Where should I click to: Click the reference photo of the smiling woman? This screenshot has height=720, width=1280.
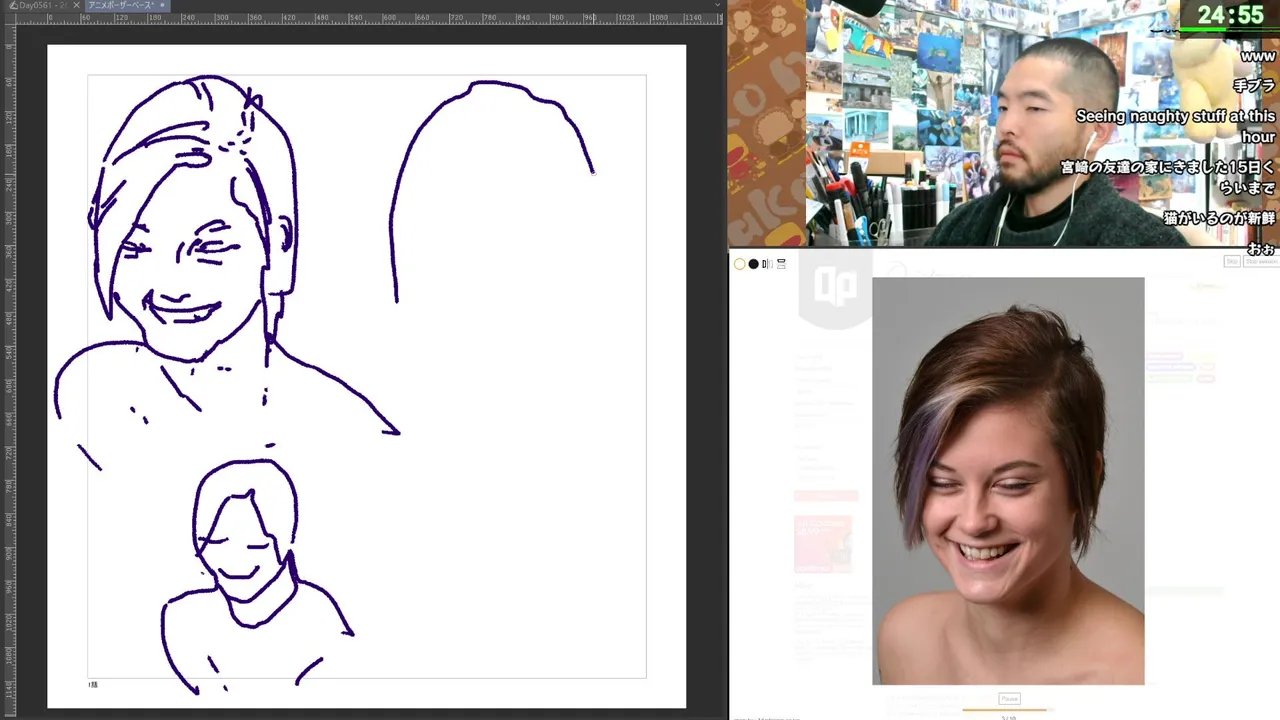pos(1008,481)
